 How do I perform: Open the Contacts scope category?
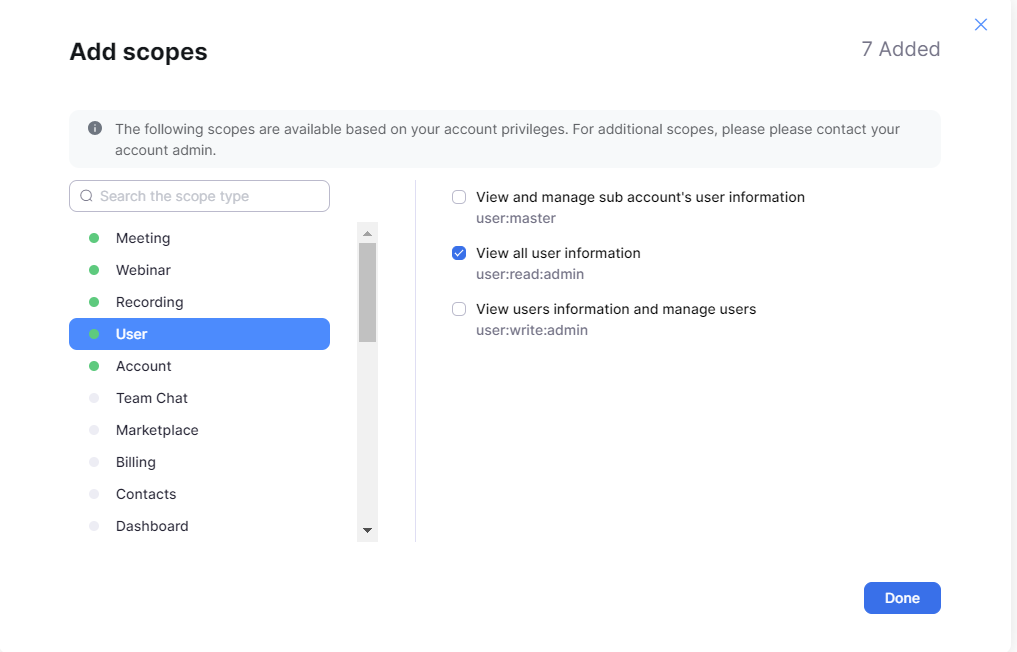(x=146, y=494)
